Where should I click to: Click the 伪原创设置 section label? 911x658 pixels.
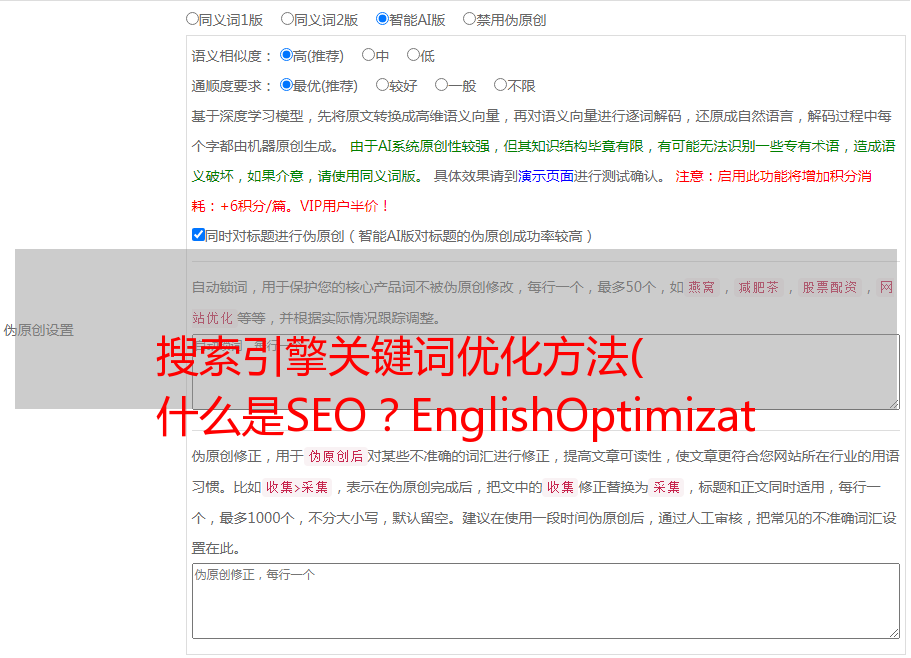(38, 330)
